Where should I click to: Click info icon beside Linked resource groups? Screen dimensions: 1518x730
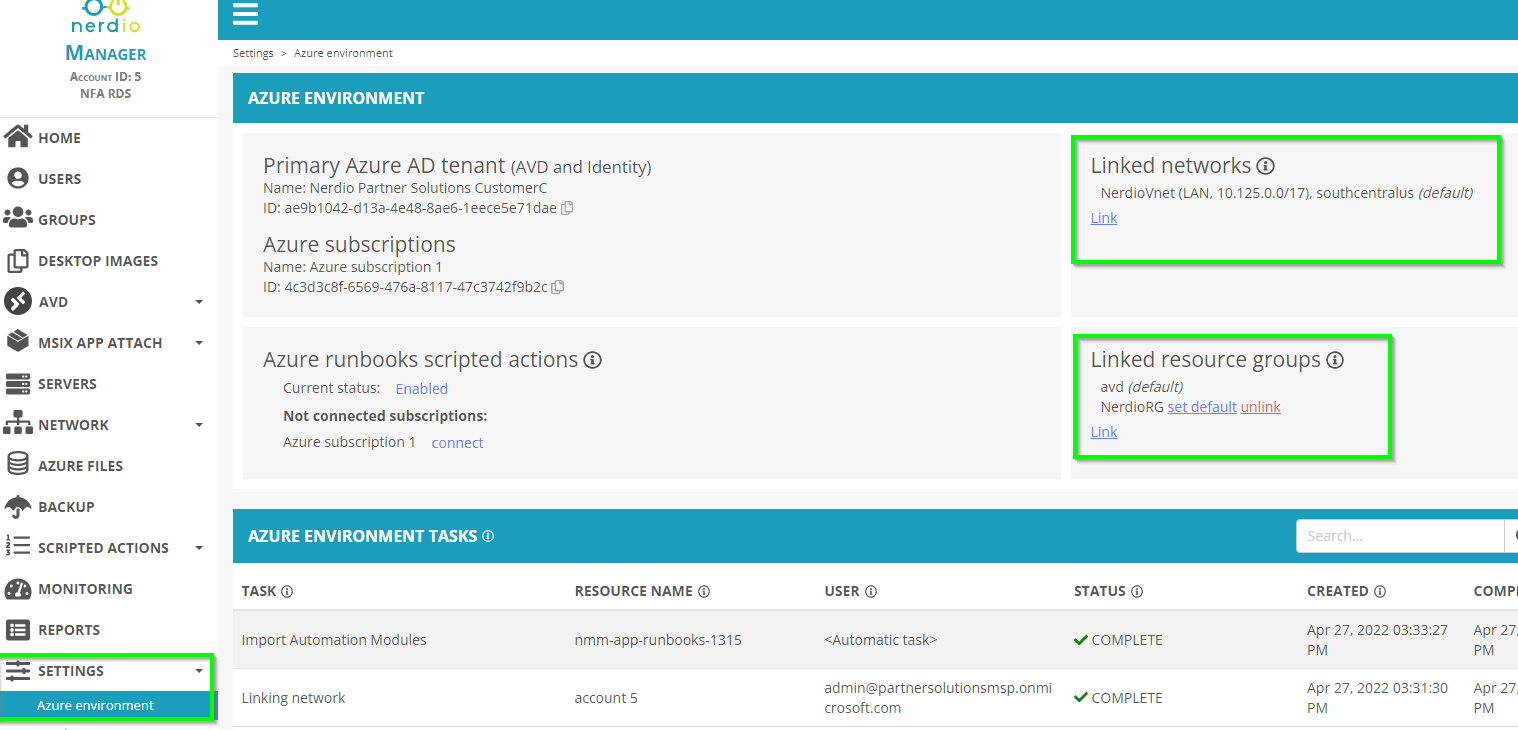pyautogui.click(x=1335, y=360)
